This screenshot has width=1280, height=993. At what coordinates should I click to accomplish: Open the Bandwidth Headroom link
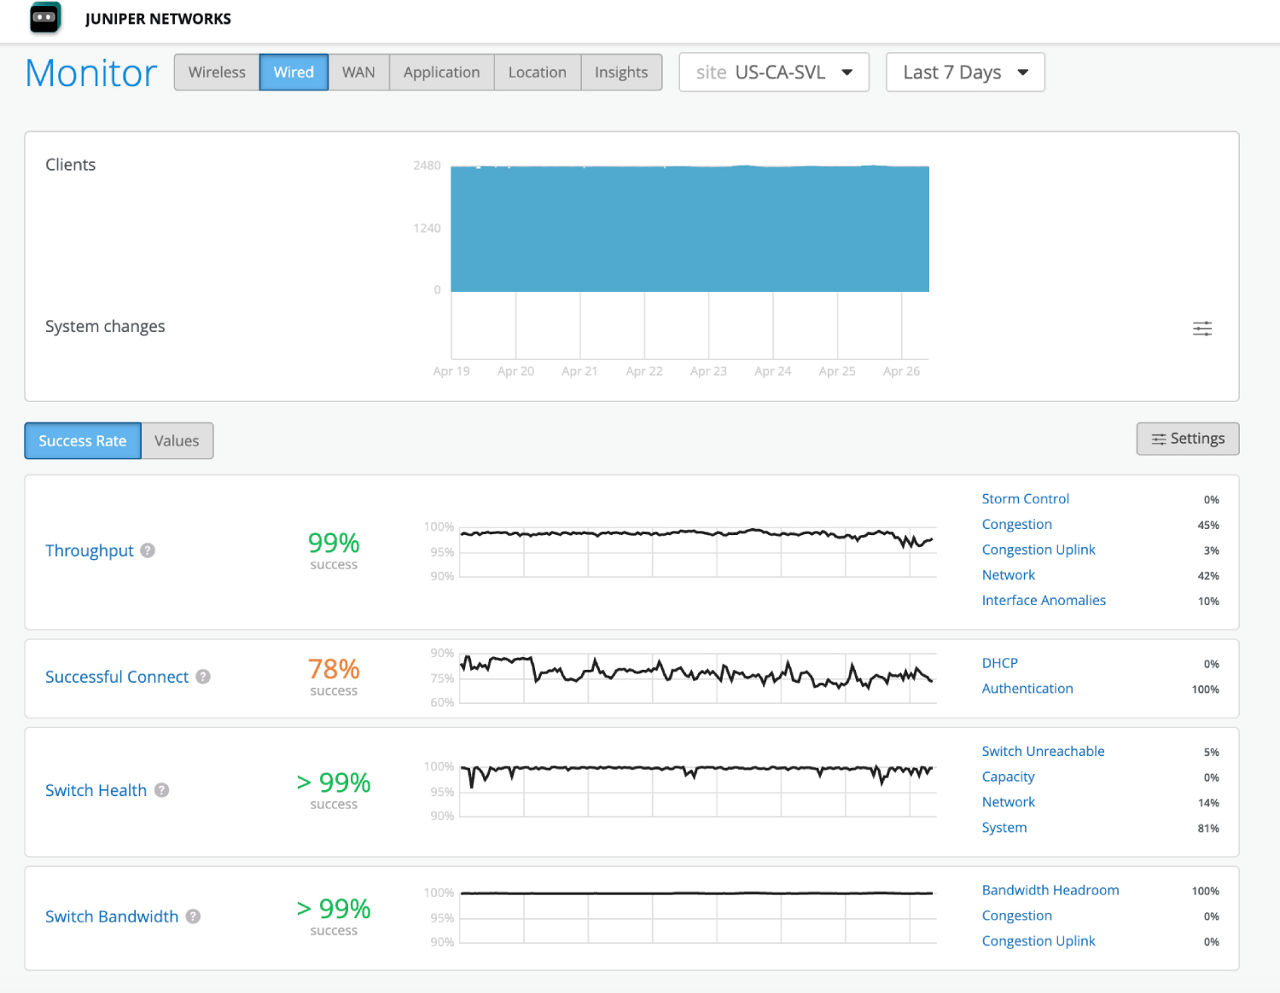coord(1050,890)
